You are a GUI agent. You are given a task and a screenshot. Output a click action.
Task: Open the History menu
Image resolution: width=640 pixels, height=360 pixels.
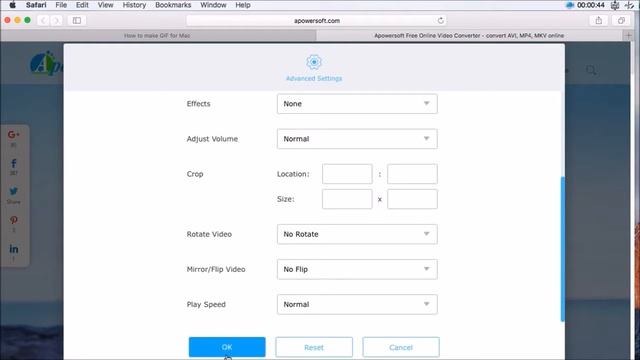tap(134, 5)
